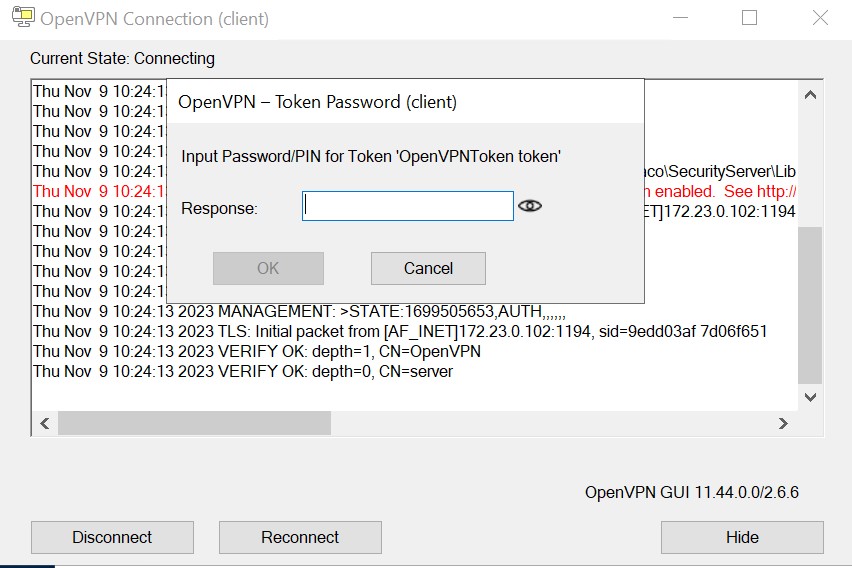The width and height of the screenshot is (852, 568).
Task: Cancel the Token Password dialog
Action: (x=428, y=269)
